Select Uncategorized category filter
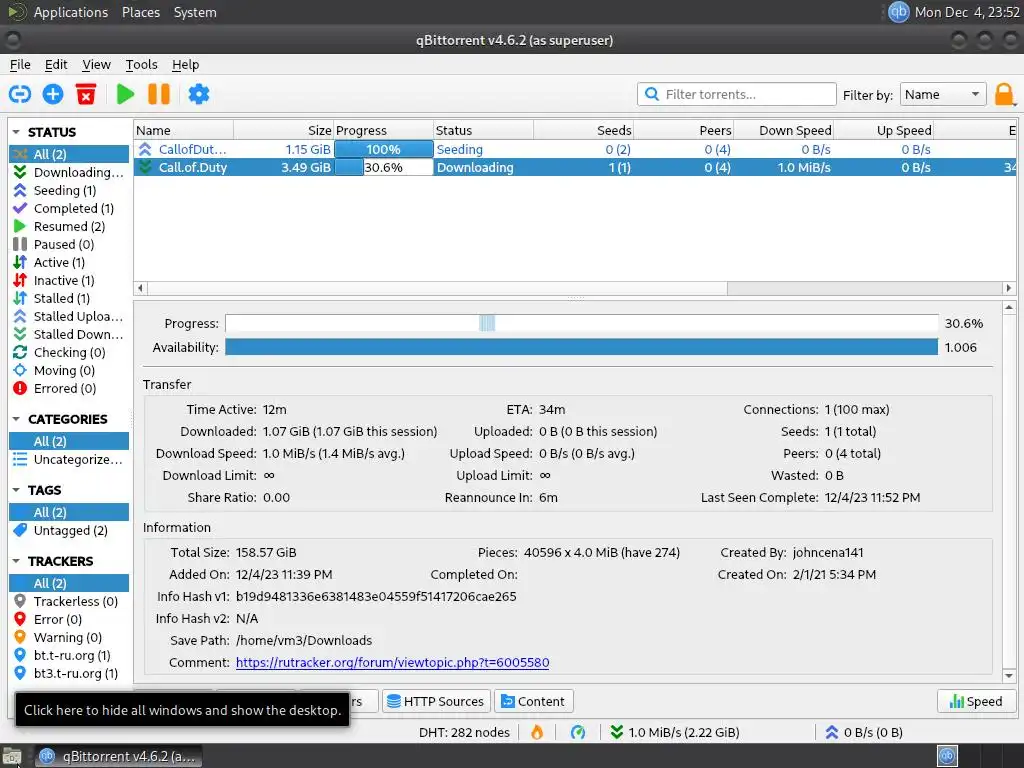Viewport: 1024px width, 768px height. click(69, 460)
